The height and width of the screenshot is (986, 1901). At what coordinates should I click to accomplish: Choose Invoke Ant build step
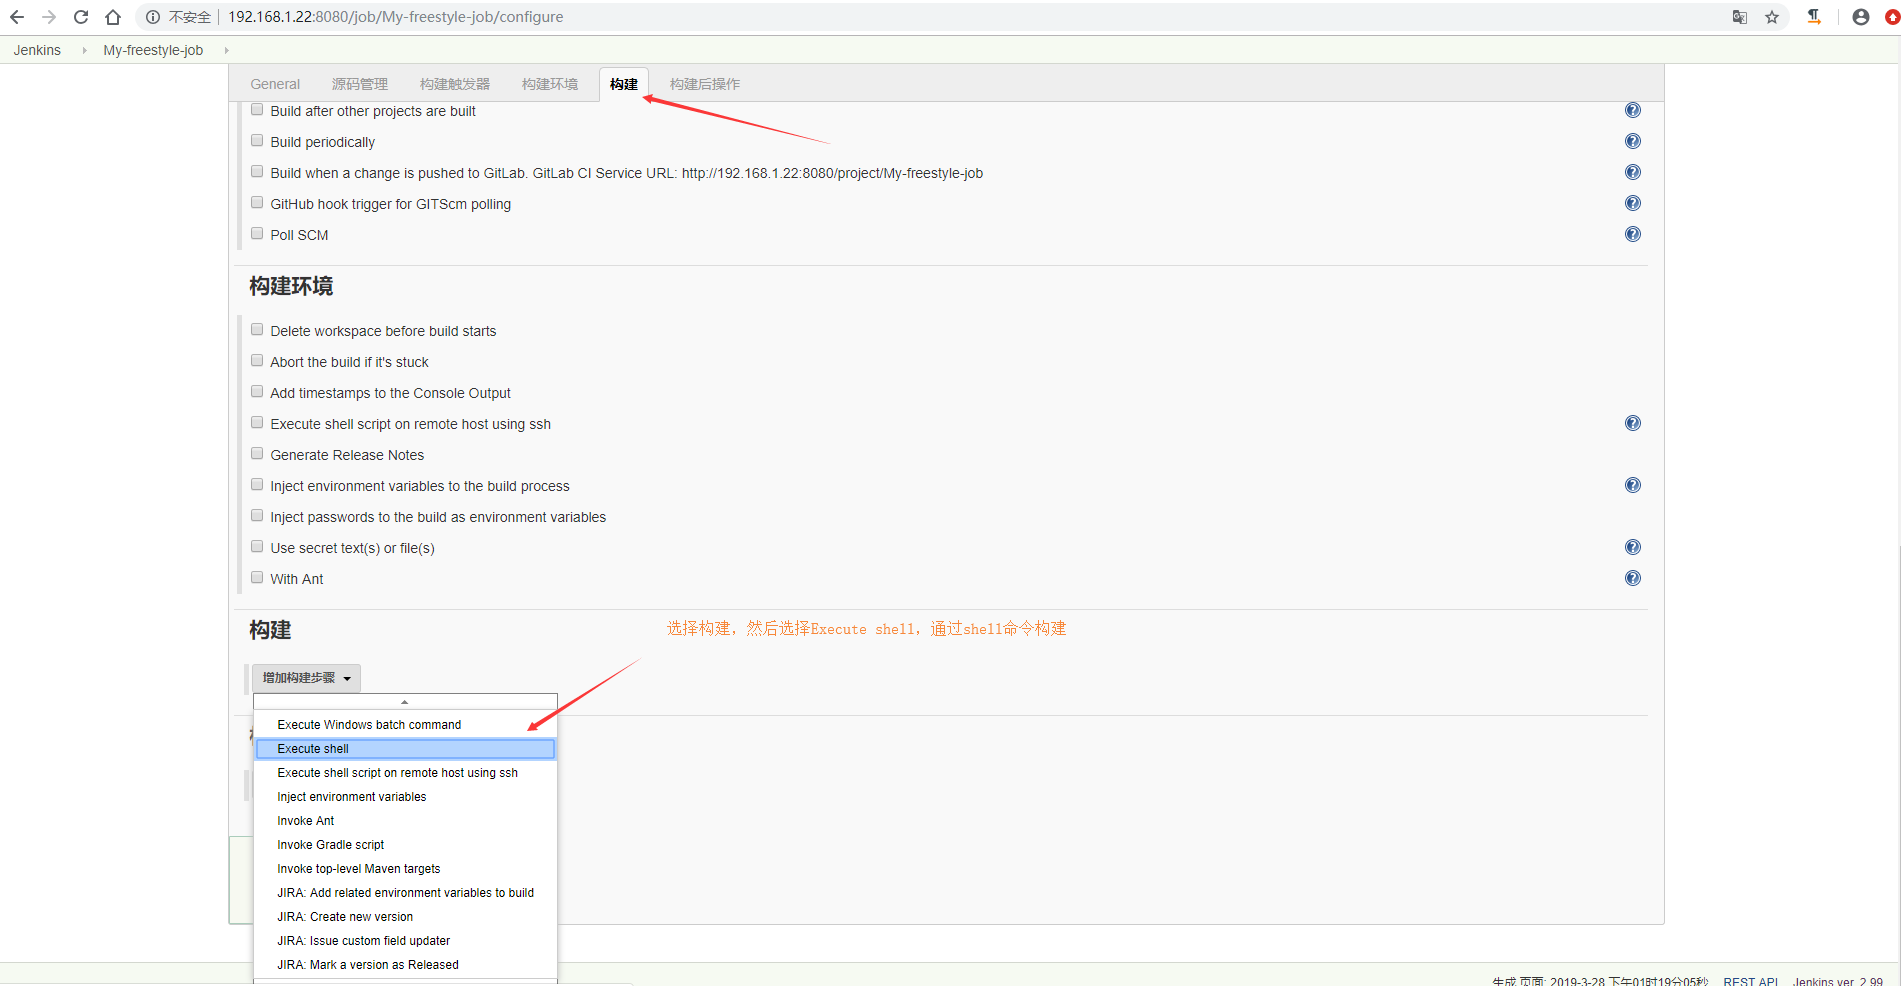[x=405, y=821]
